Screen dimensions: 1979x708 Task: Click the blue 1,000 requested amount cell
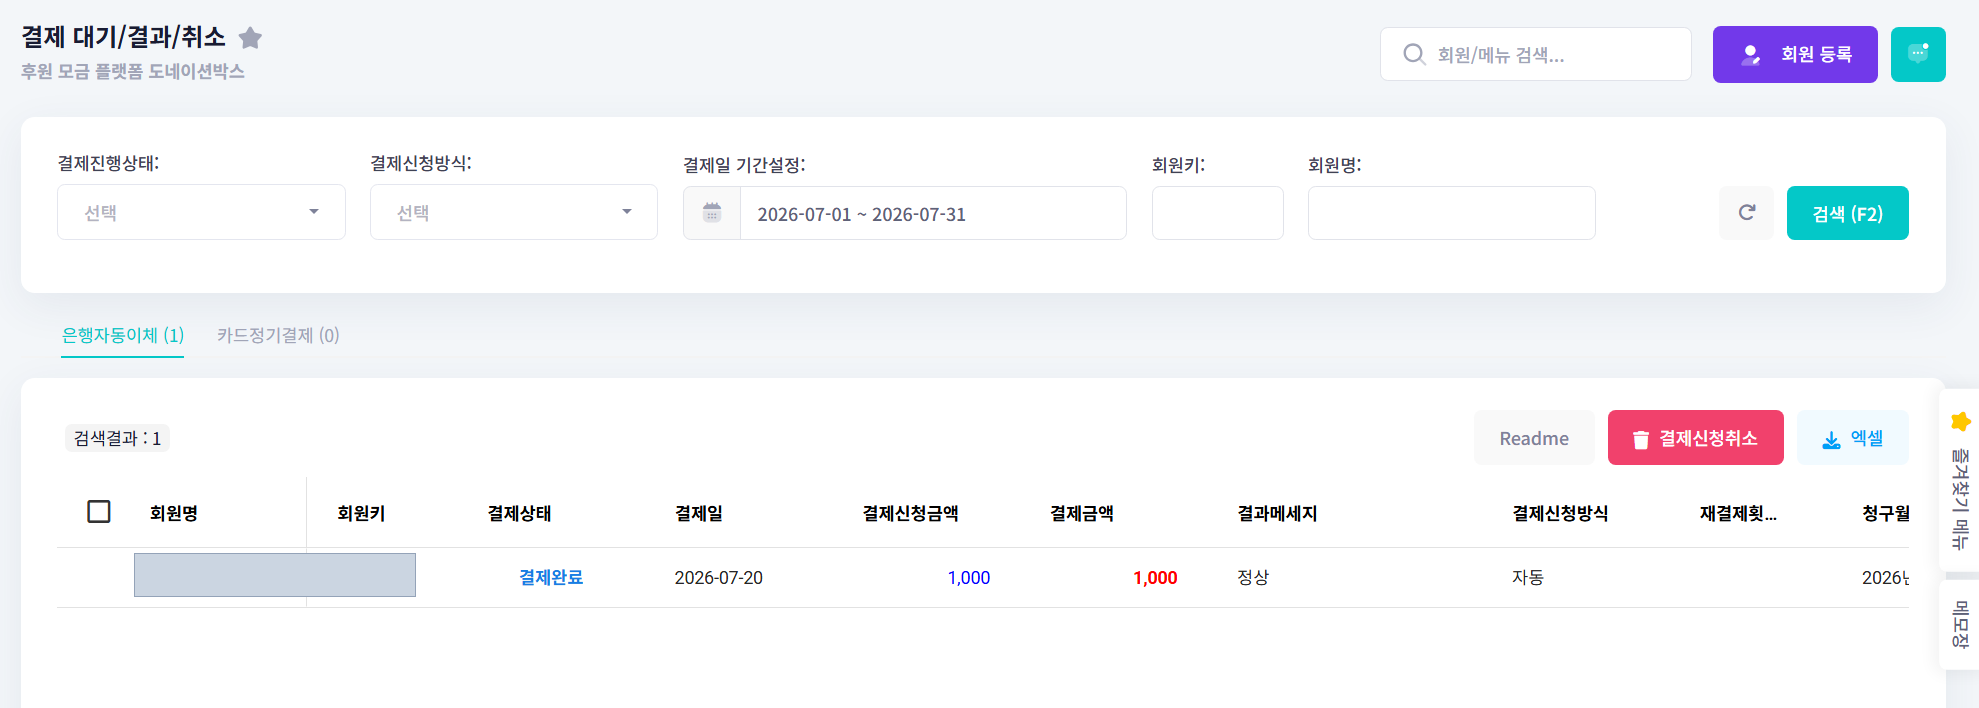(x=968, y=578)
